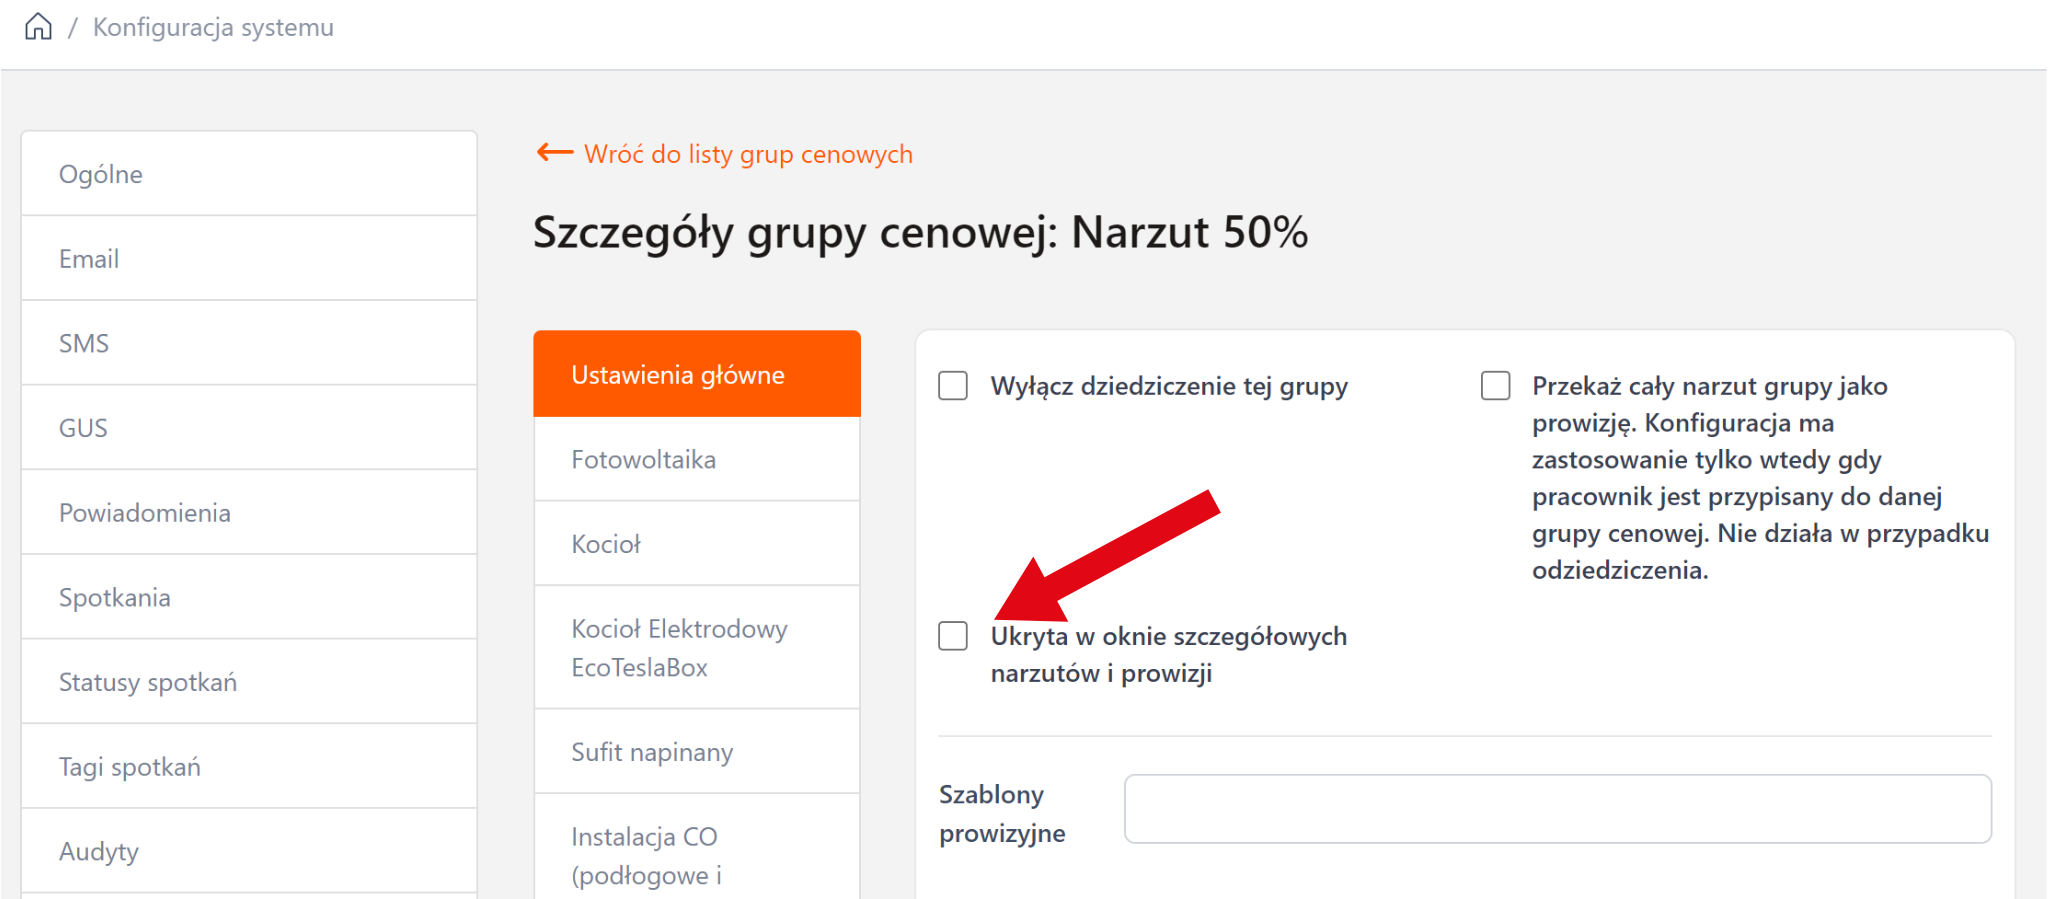Click the orange back arrow icon
Screen dimensions: 2048x899
coord(555,153)
